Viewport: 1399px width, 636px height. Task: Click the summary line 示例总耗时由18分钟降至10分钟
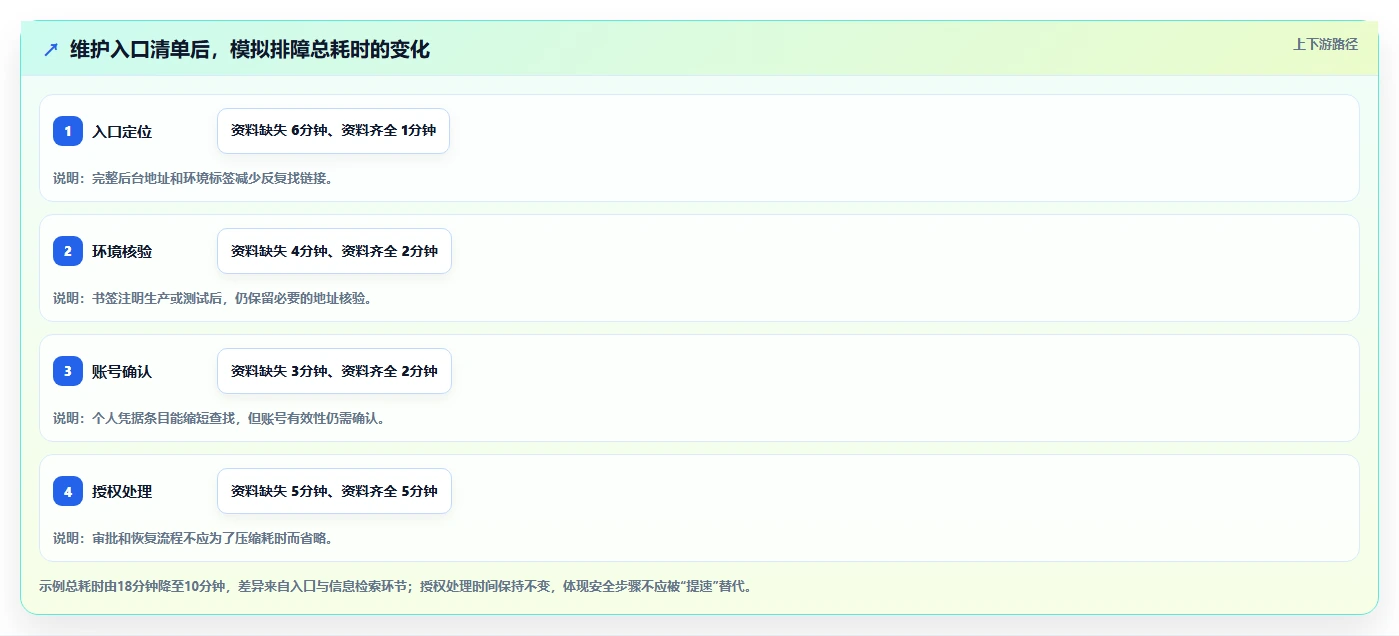tap(398, 586)
